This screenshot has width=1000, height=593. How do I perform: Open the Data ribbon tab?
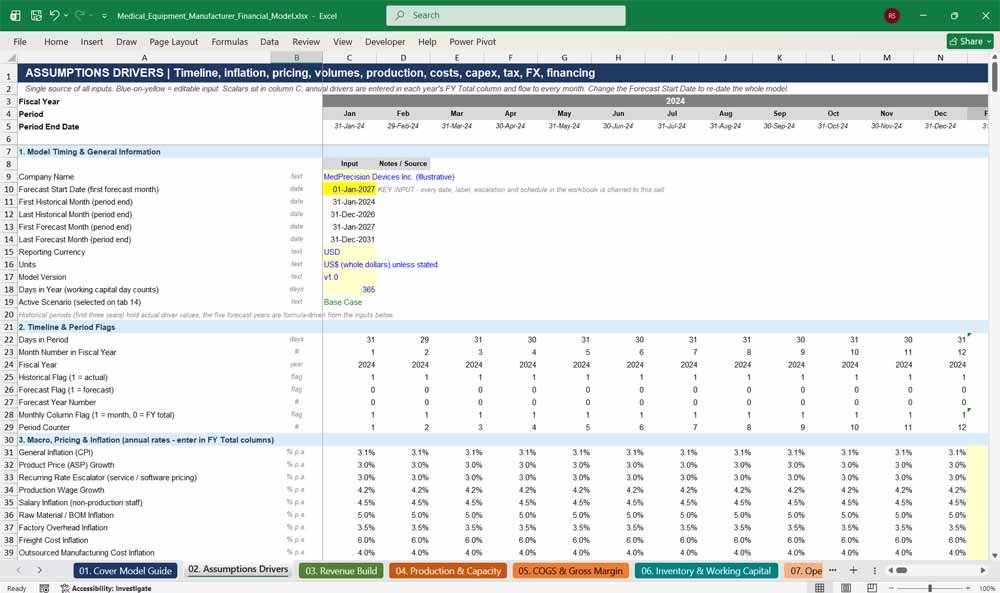point(269,41)
